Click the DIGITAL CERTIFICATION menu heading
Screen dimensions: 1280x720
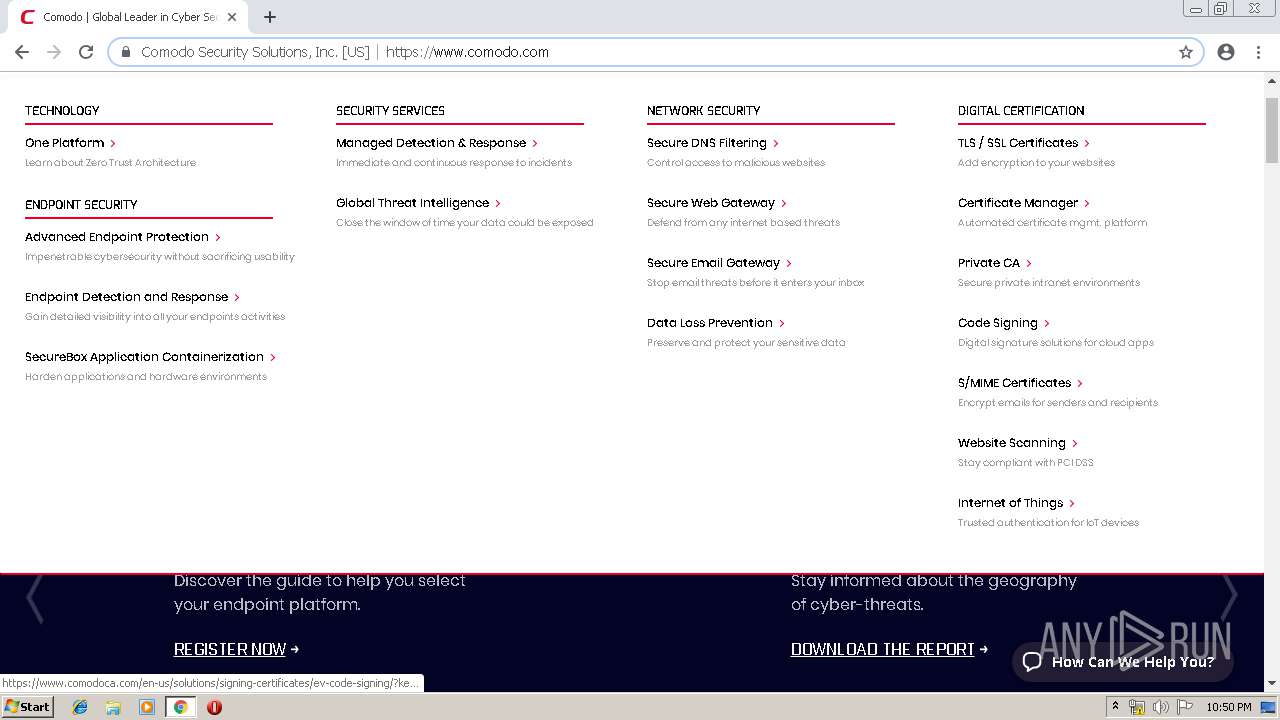coord(1021,111)
